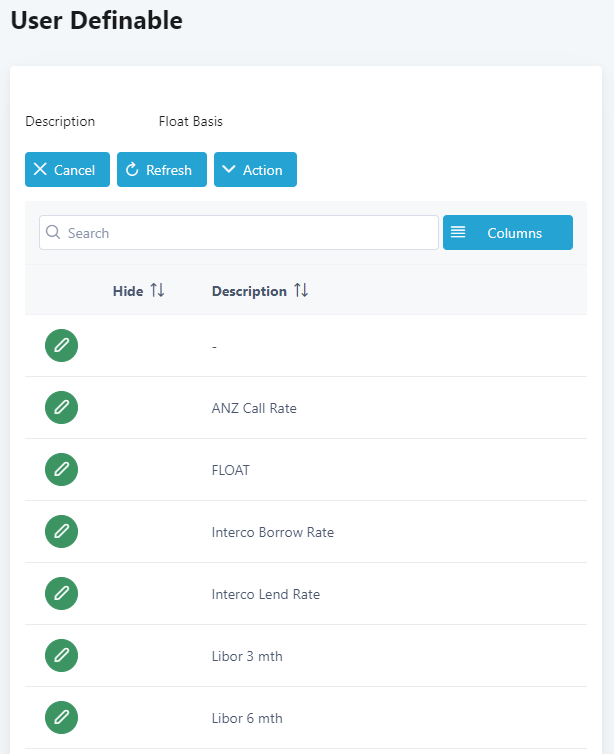Click the FLOAT description cell
The width and height of the screenshot is (614, 754).
click(231, 470)
